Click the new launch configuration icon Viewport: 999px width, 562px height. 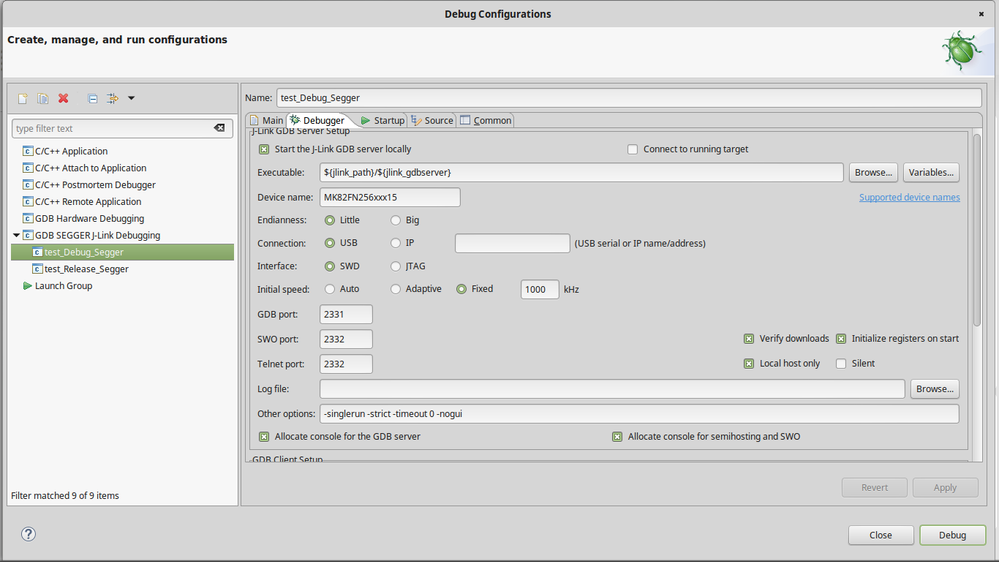(x=23, y=98)
